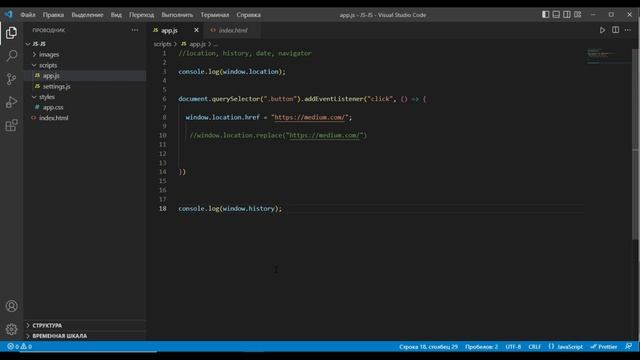Screen dimensions: 640x360
Task: Toggle secondary sidebar layout icon
Action: click(567, 15)
